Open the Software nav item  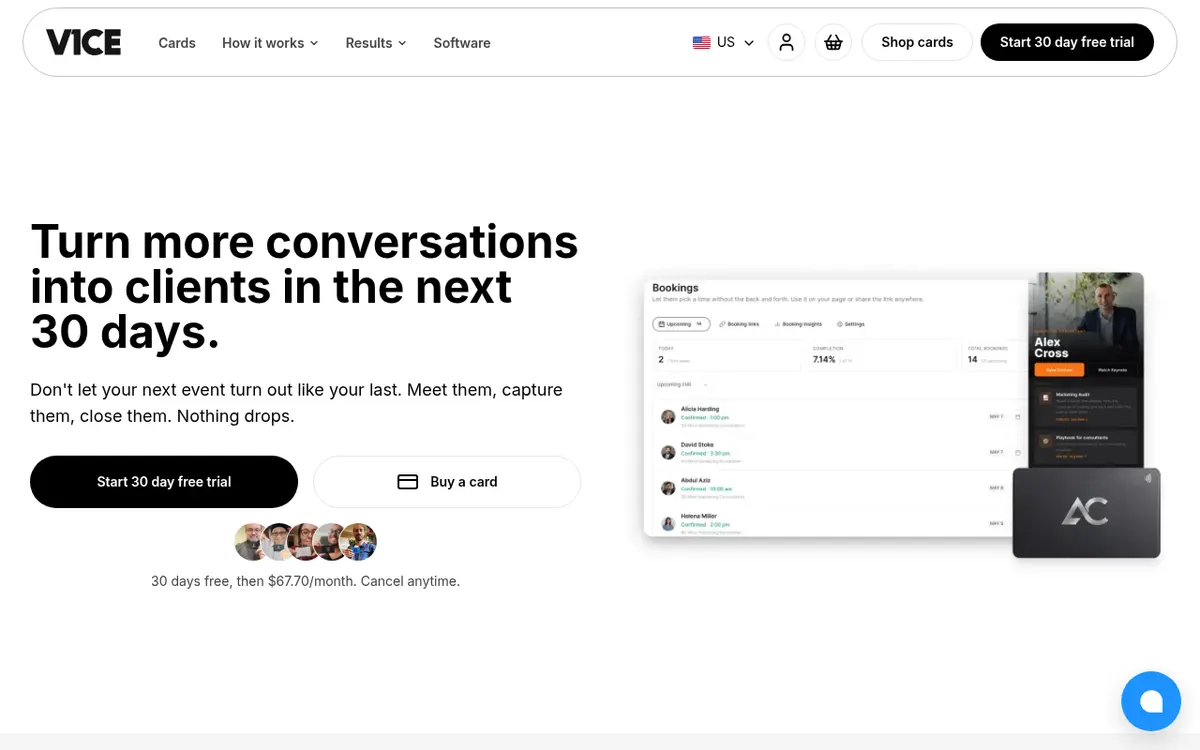point(462,43)
